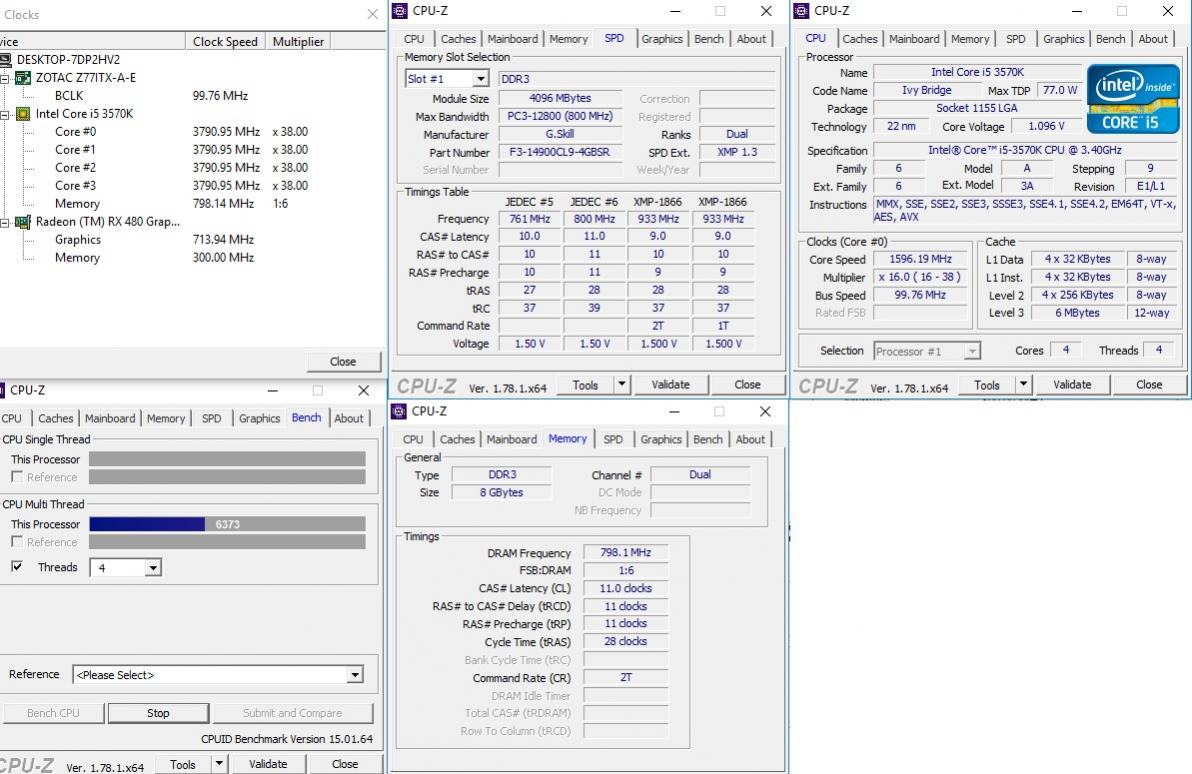The height and width of the screenshot is (774, 1192).
Task: Click the Core Voltage value 1.096 V
Action: 1046,126
